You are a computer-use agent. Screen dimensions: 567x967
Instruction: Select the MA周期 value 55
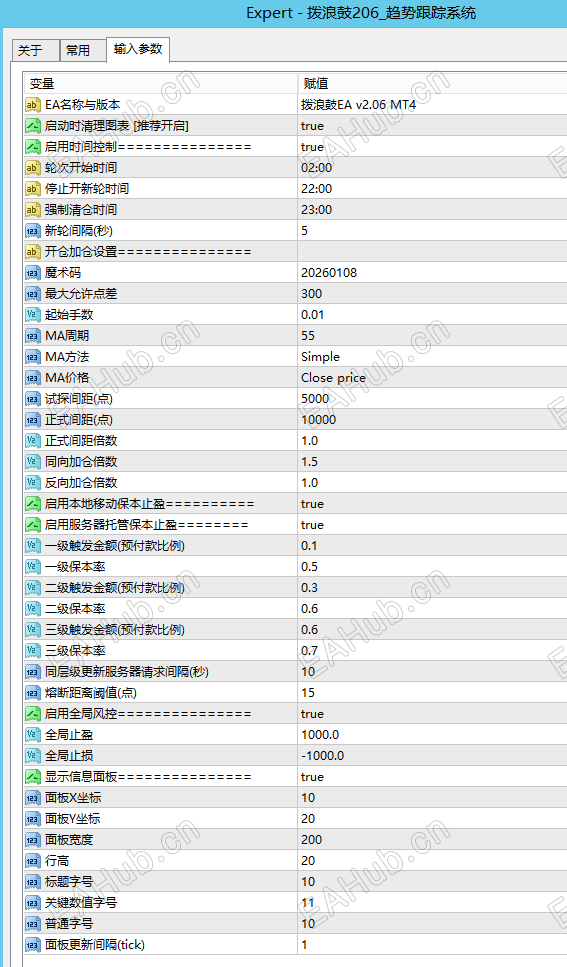click(308, 335)
